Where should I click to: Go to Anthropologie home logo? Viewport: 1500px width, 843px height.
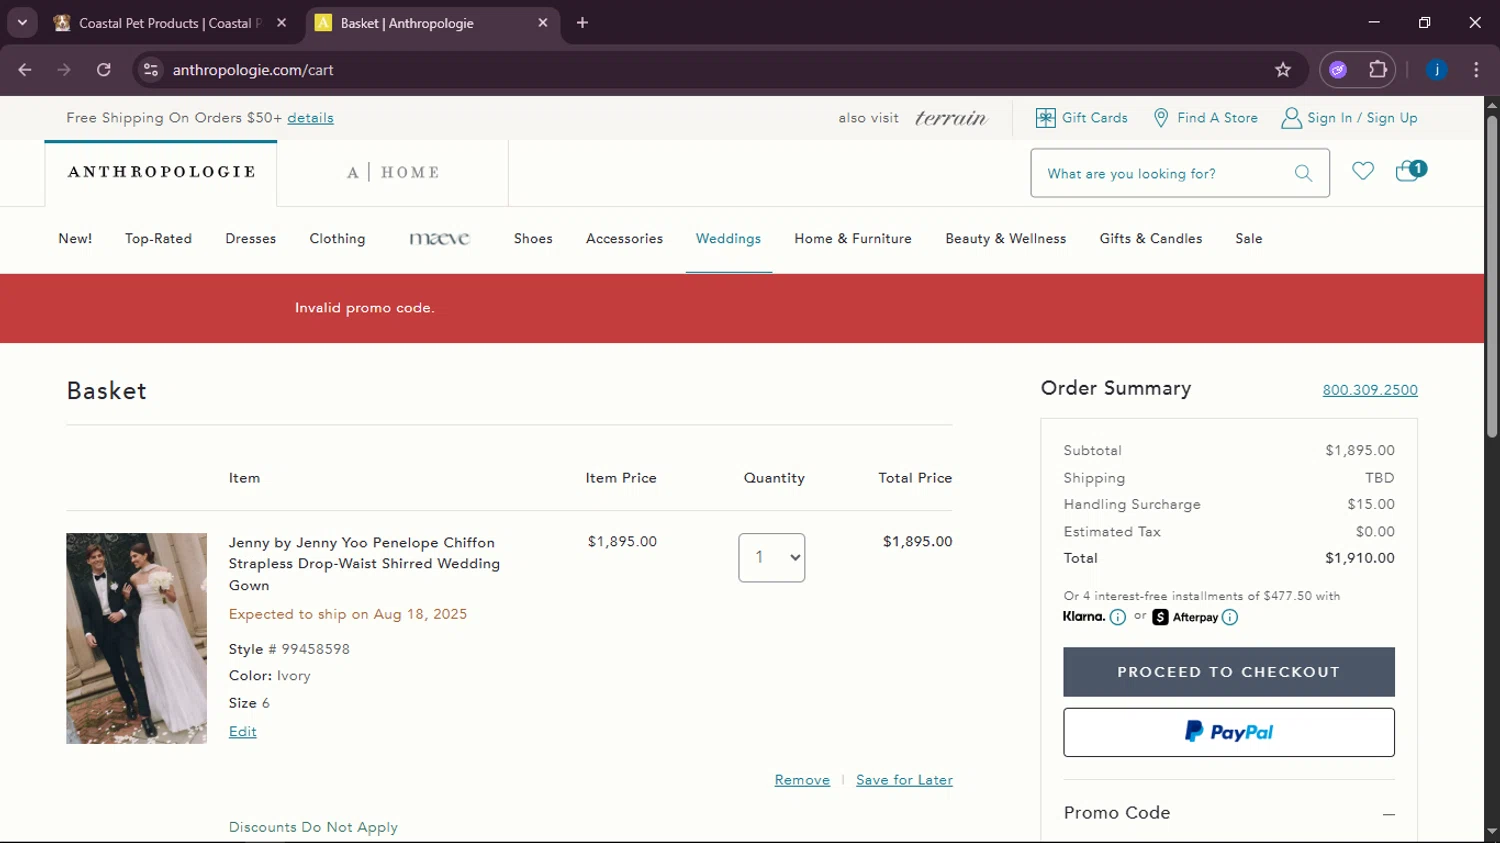pyautogui.click(x=161, y=172)
